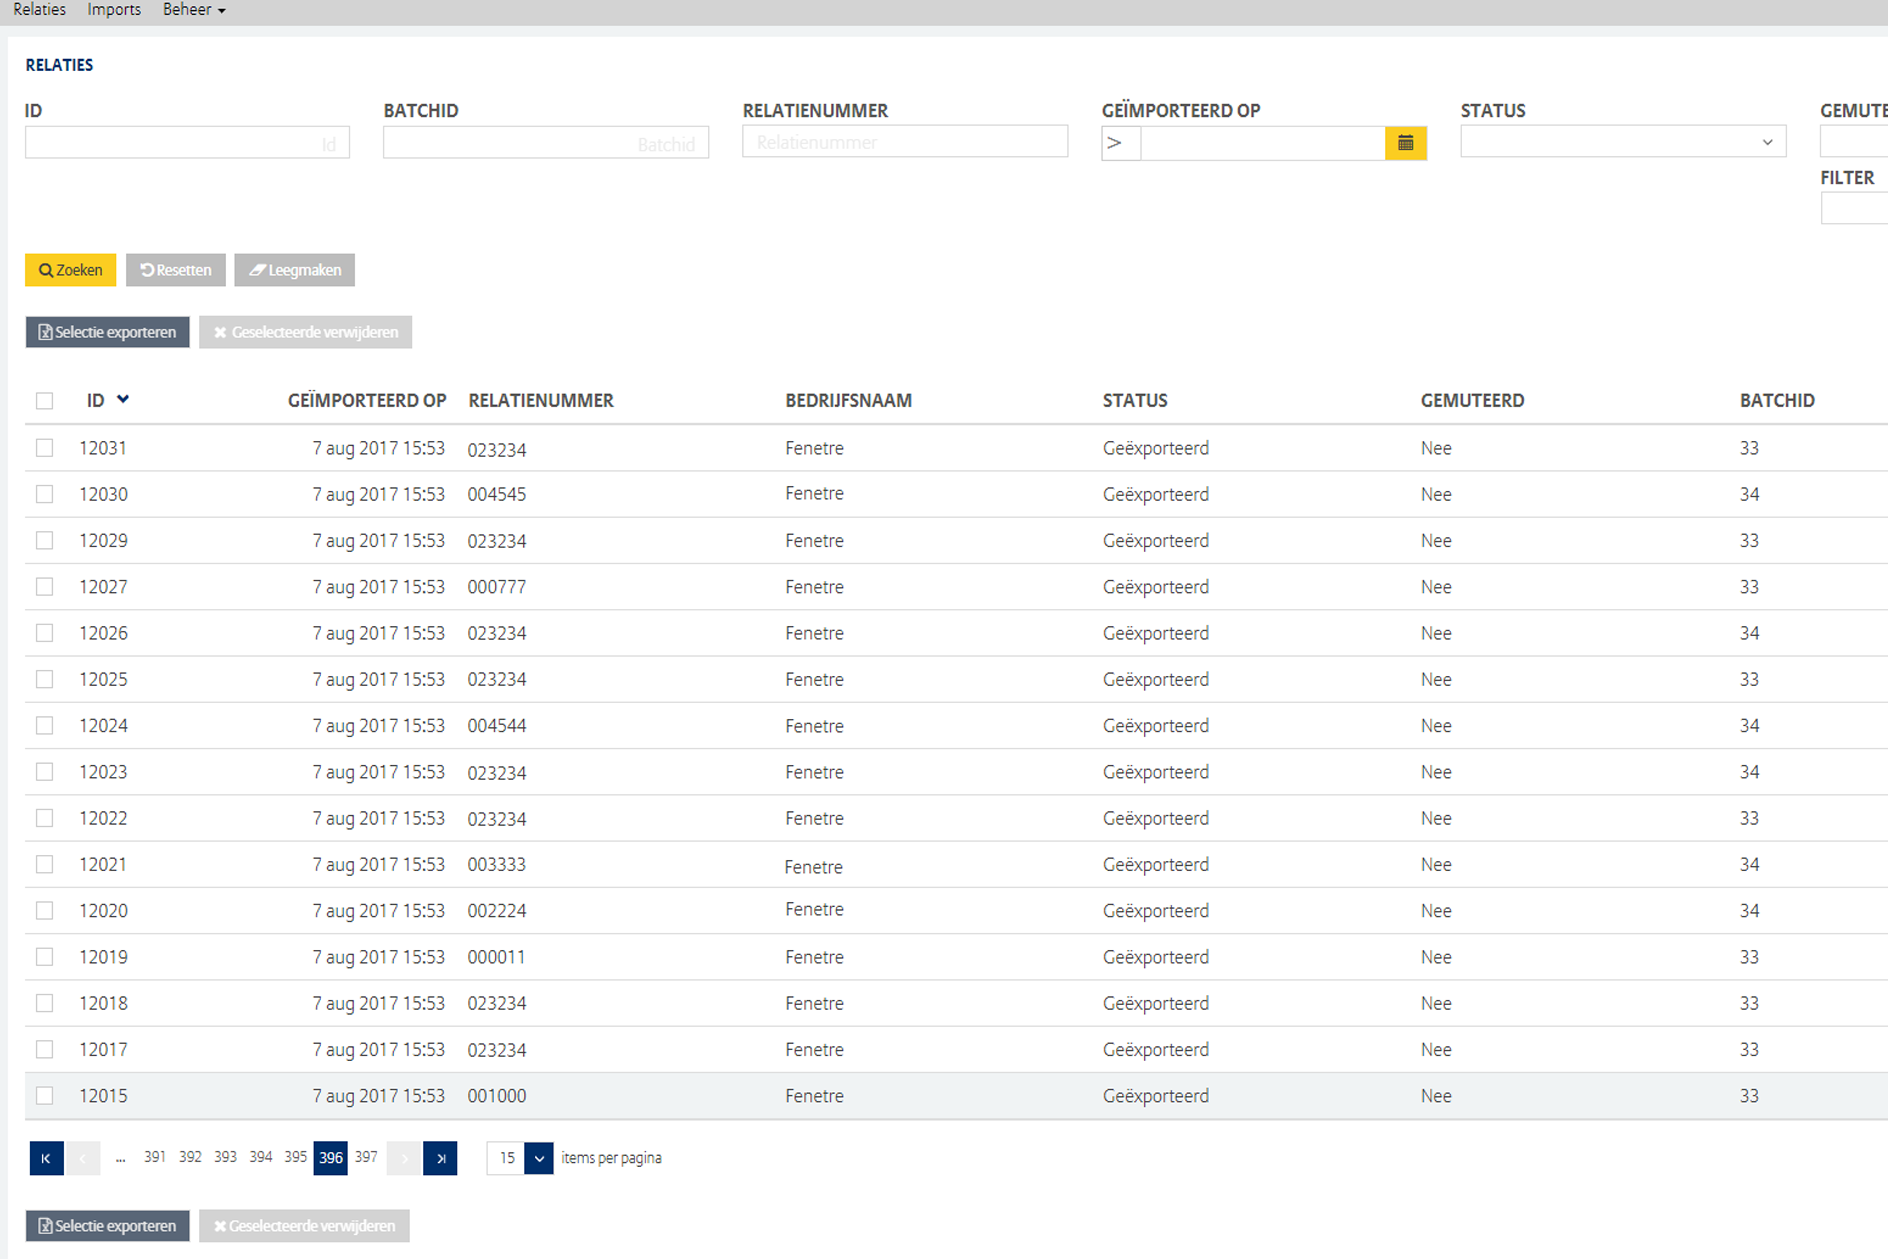Check the row for ID 12017
The width and height of the screenshot is (1888, 1259).
(44, 1049)
